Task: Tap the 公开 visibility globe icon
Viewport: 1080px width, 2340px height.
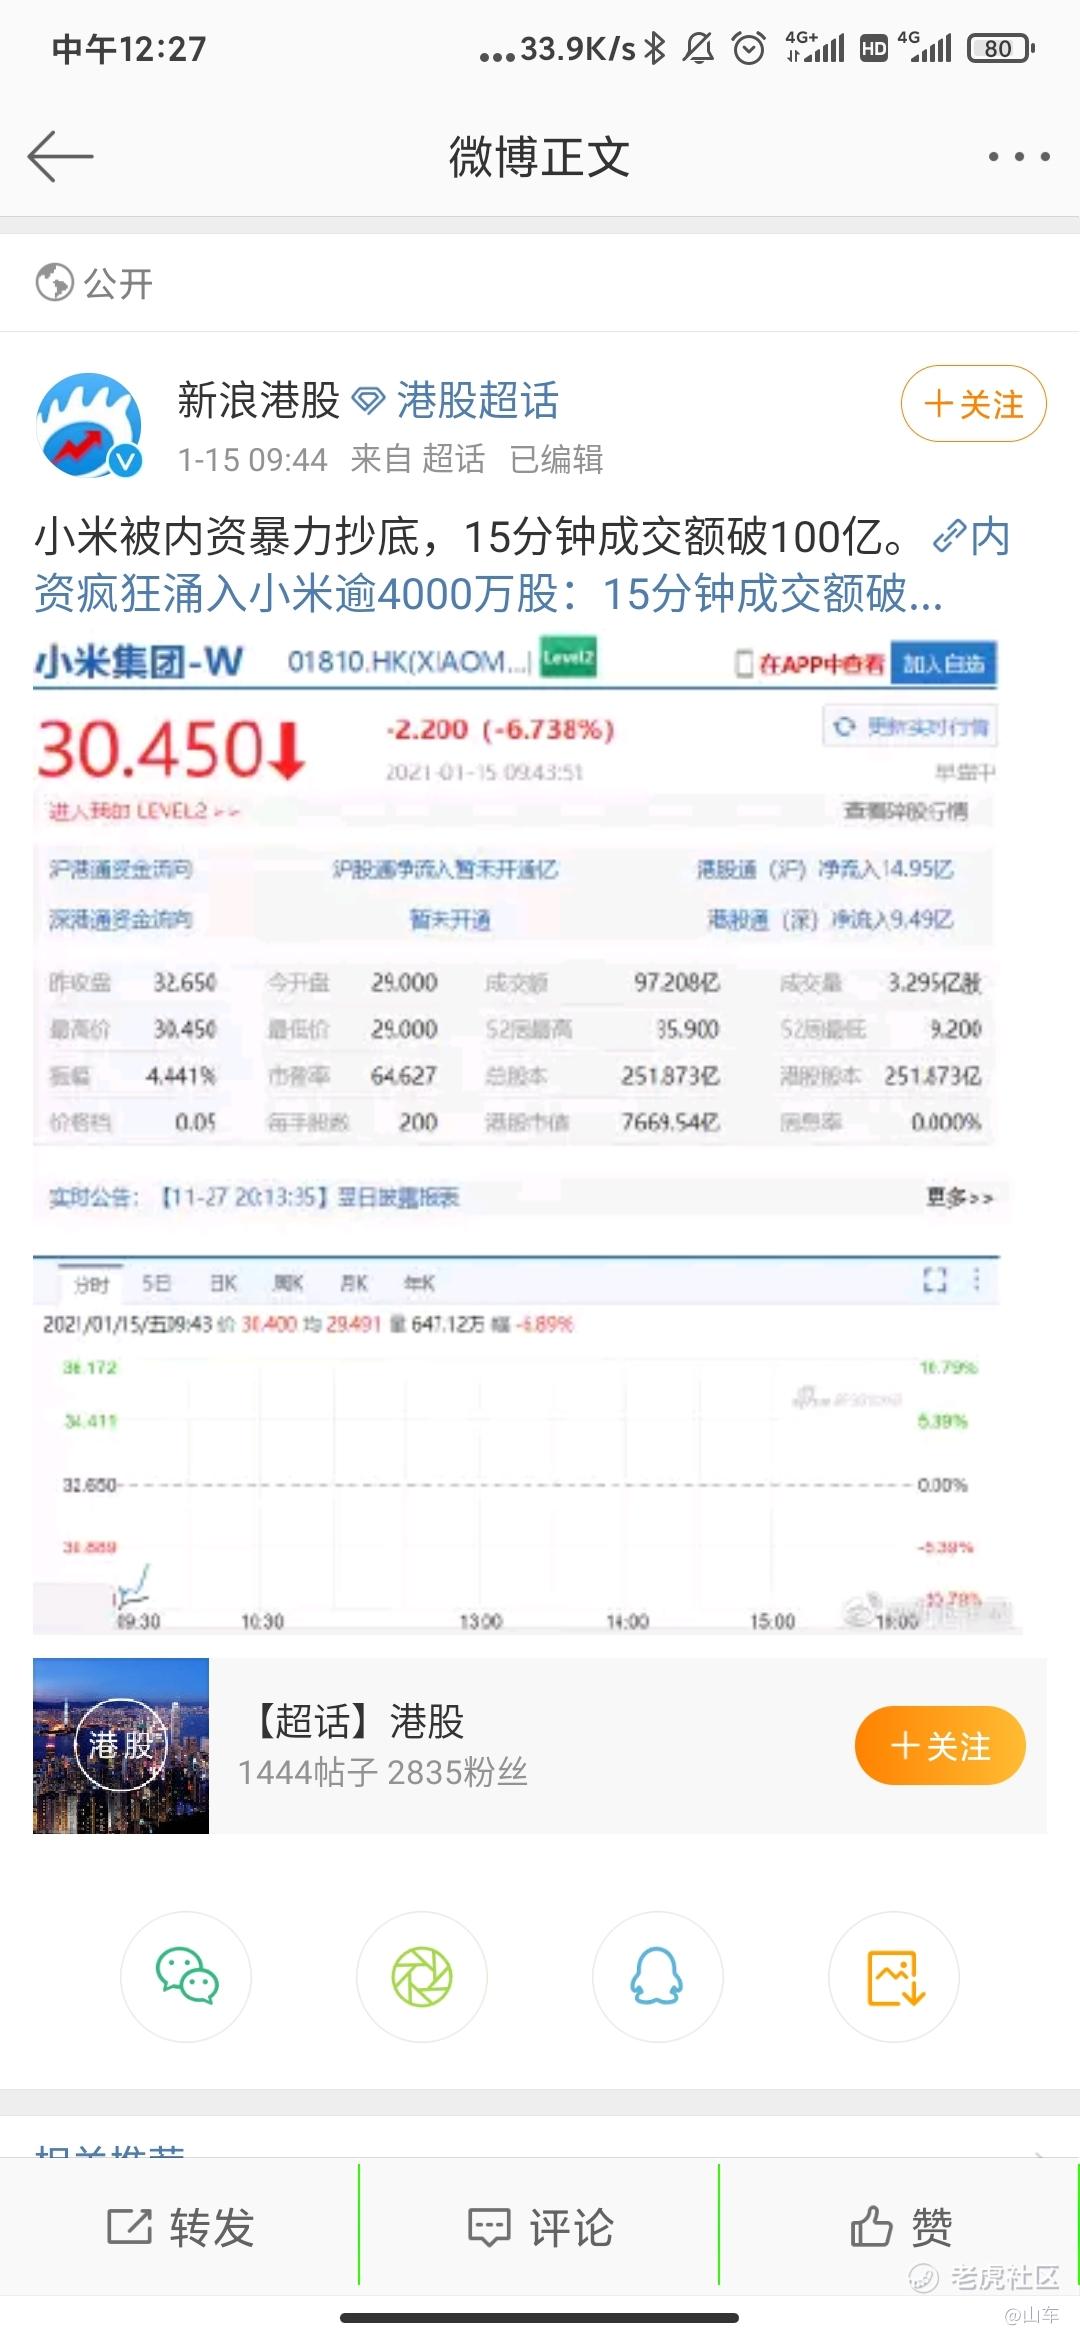Action: click(x=55, y=283)
